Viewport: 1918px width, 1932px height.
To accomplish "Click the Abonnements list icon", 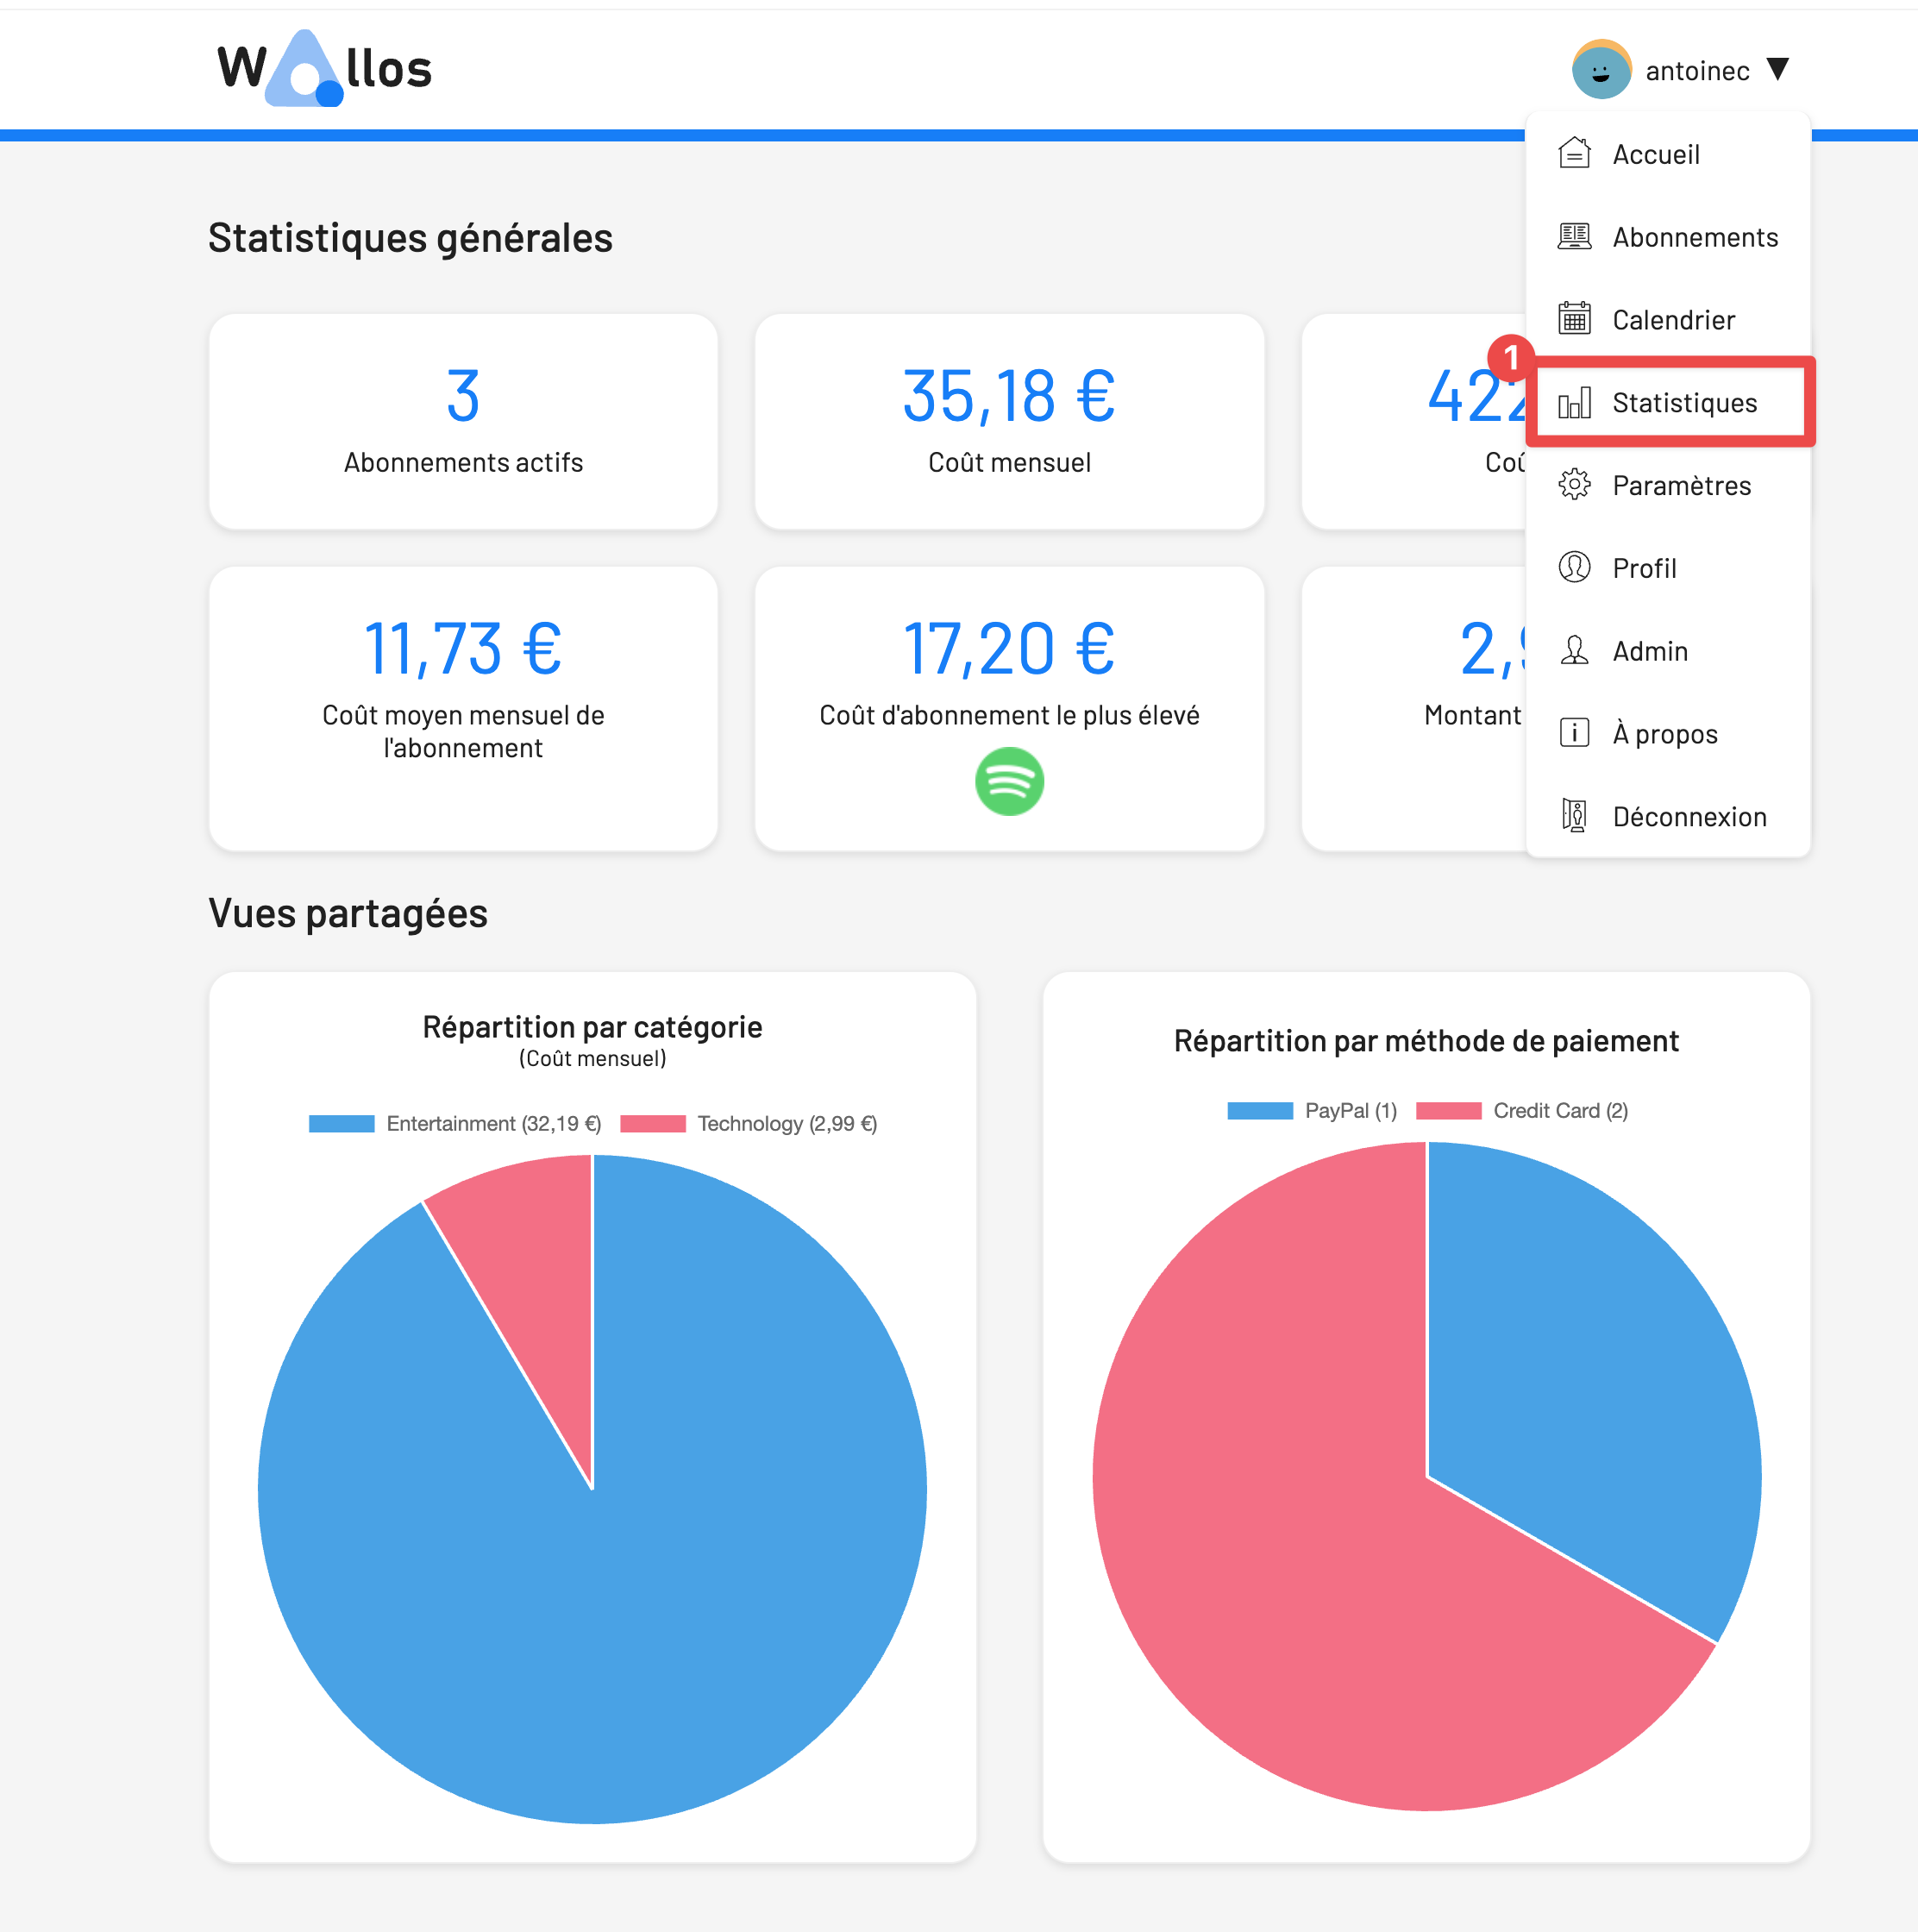I will (x=1574, y=237).
